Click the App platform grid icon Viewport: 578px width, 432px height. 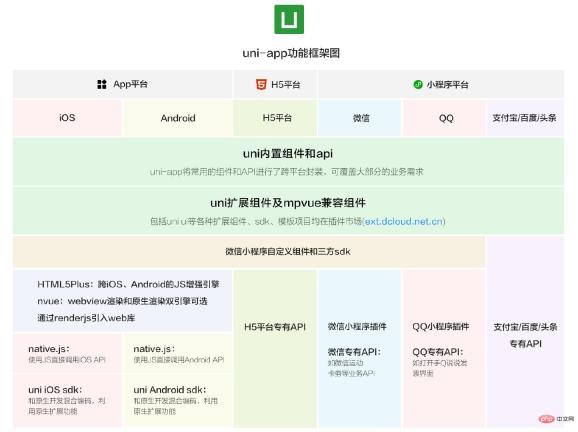[102, 84]
